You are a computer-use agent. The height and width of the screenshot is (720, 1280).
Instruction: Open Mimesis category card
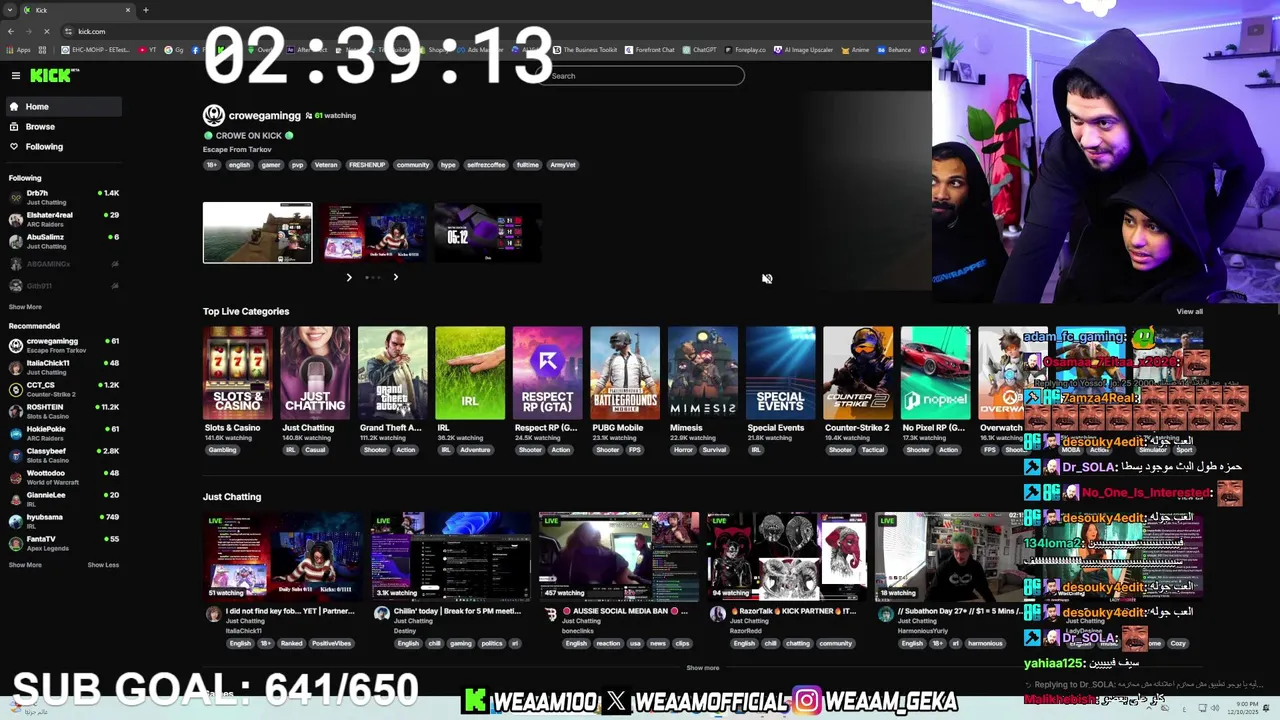(703, 373)
